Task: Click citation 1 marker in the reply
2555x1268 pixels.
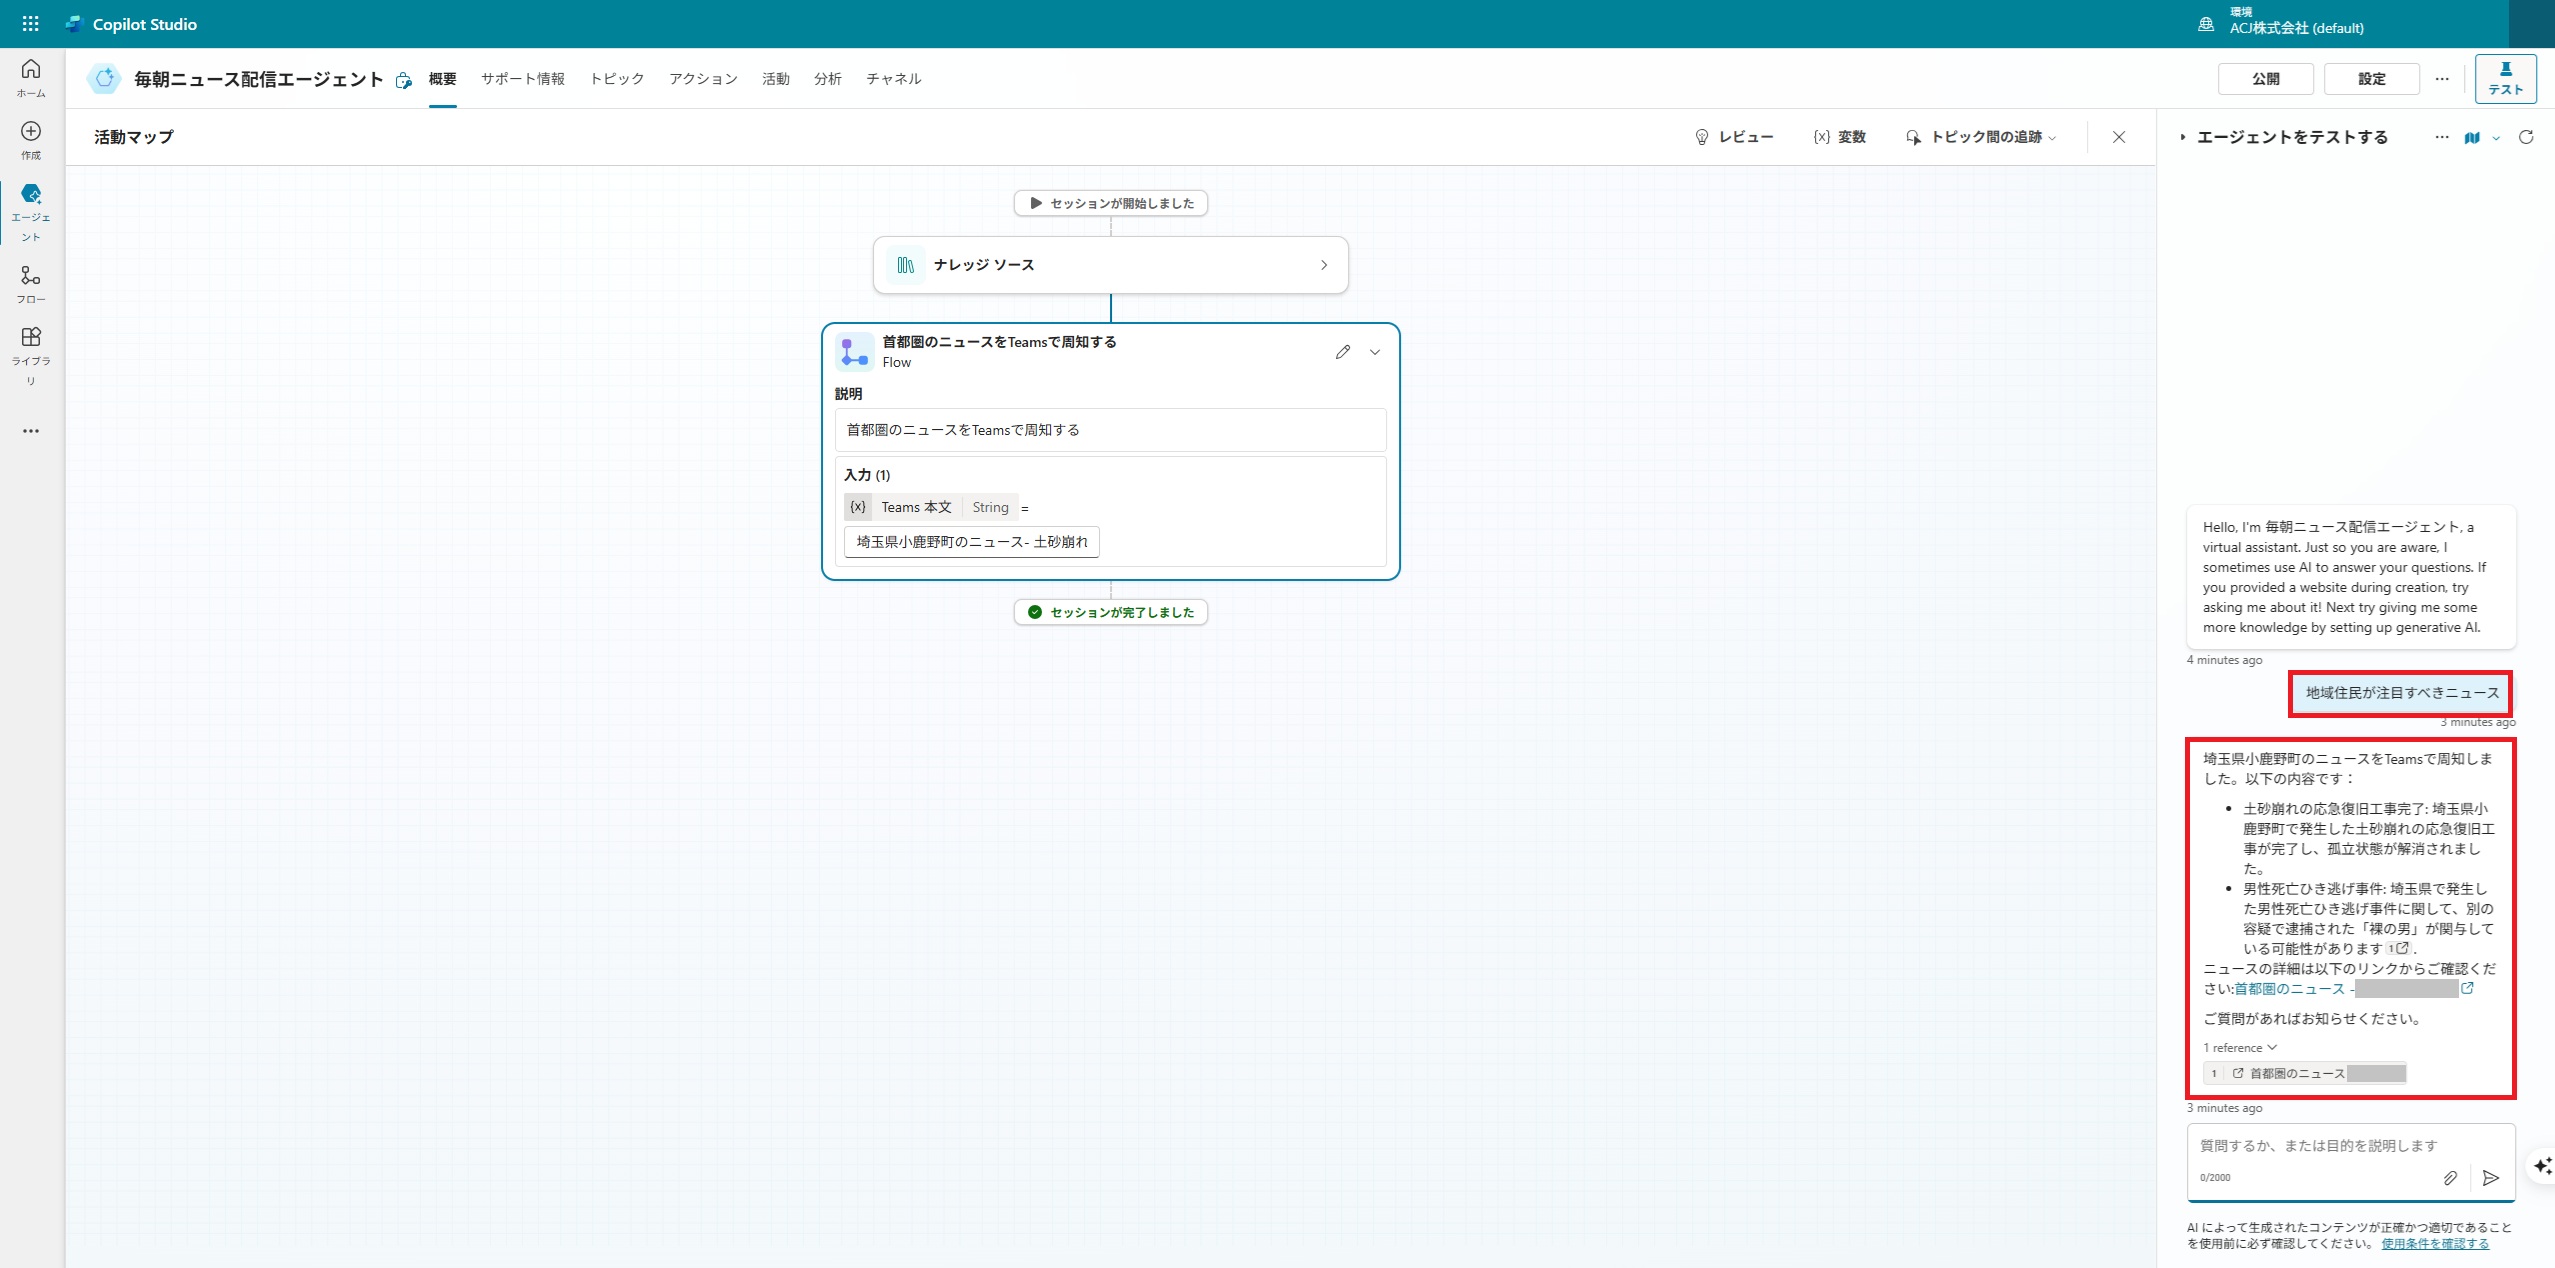Action: point(2398,949)
